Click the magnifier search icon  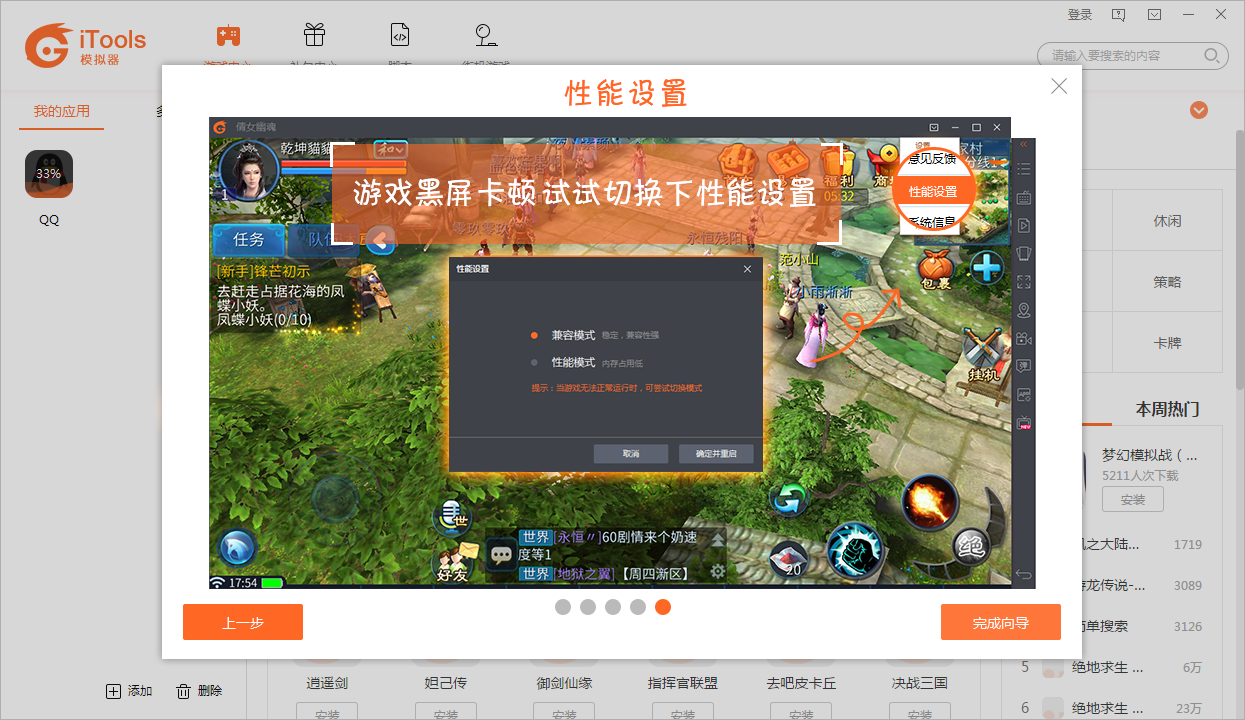(x=1212, y=56)
